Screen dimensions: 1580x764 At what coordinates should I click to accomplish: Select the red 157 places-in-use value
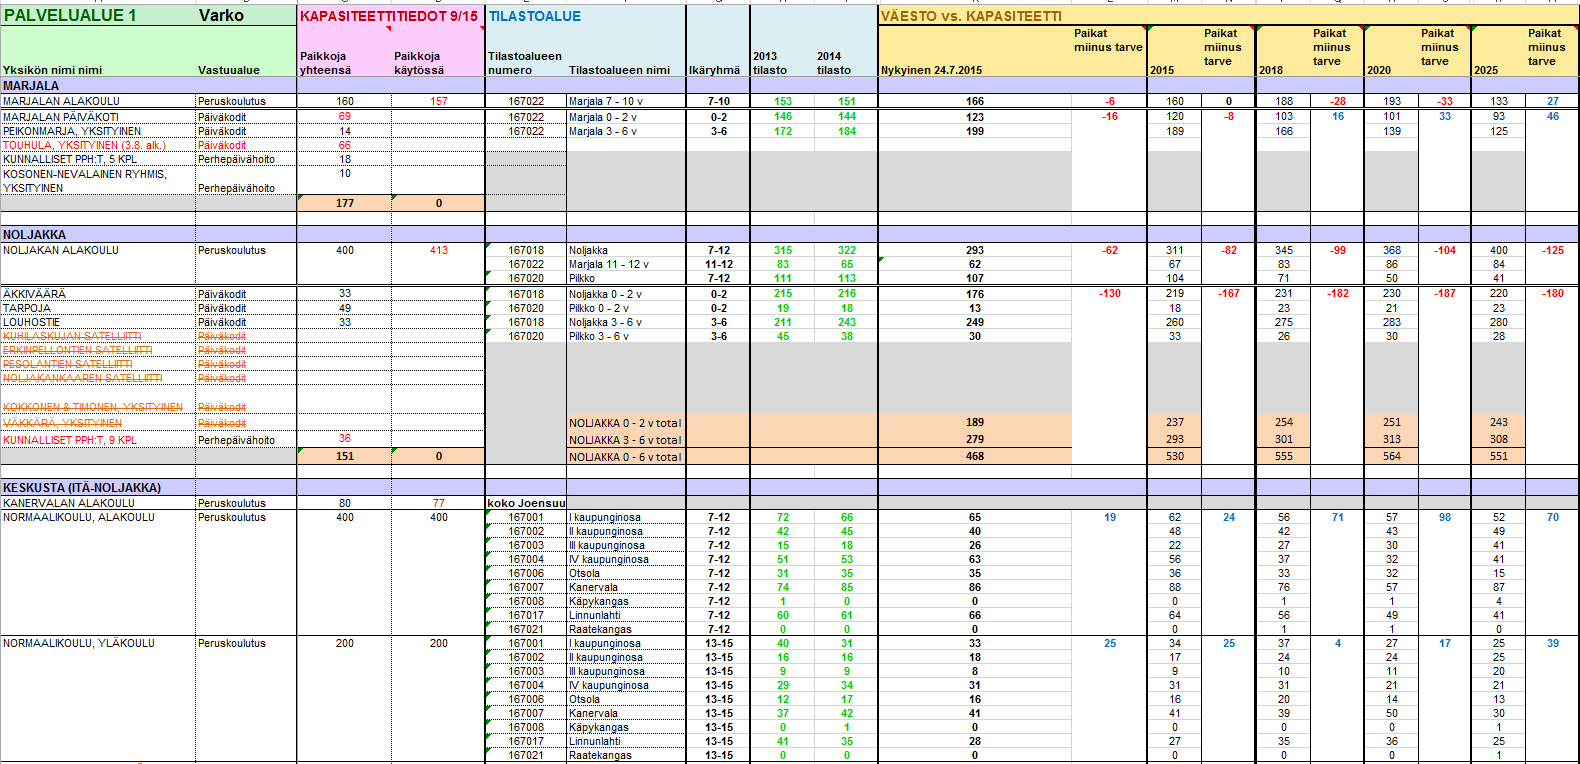439,101
